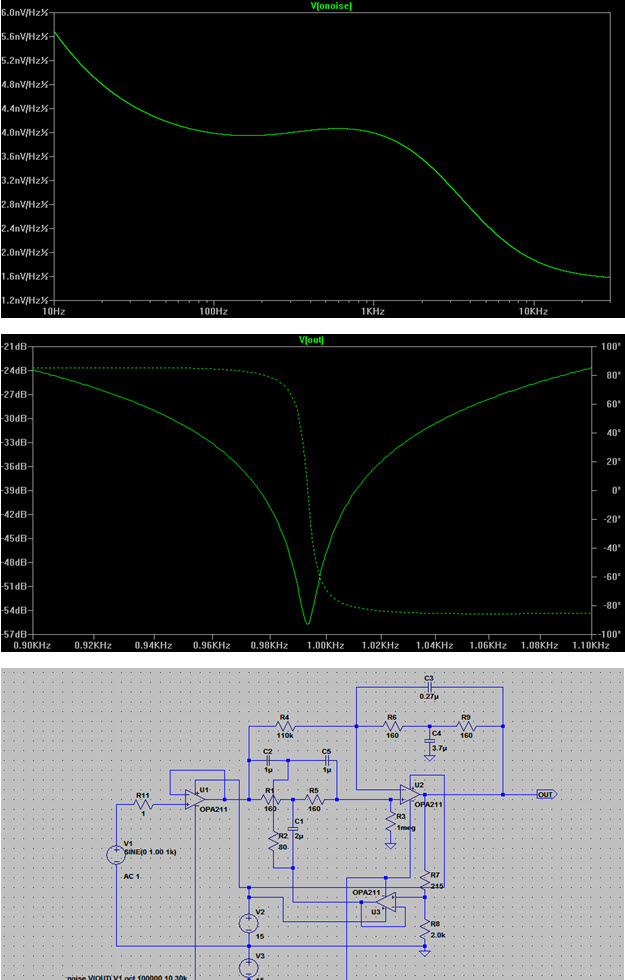Click the -24dB magnitude axis label

14,370
